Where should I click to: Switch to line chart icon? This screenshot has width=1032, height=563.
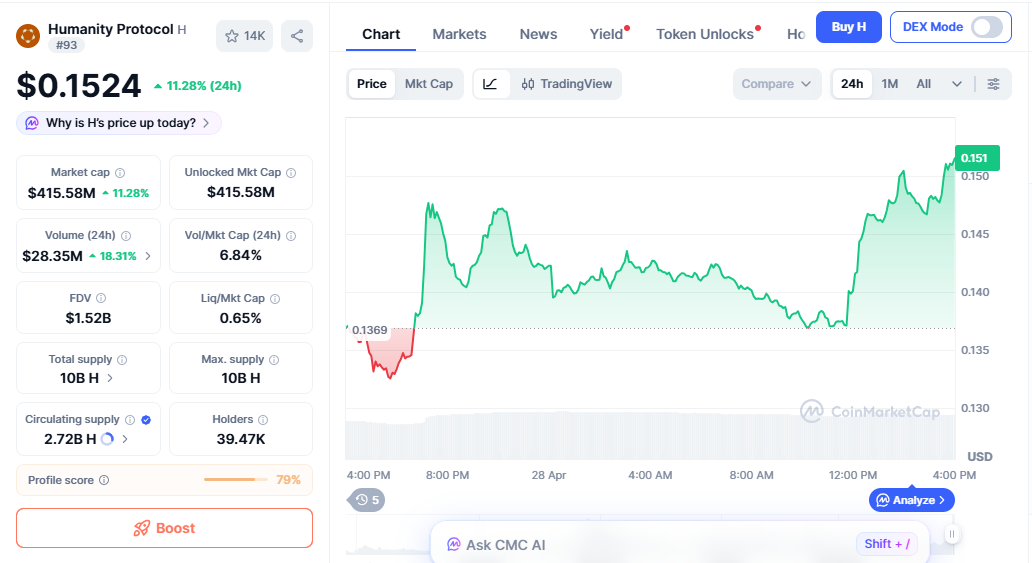tap(490, 84)
